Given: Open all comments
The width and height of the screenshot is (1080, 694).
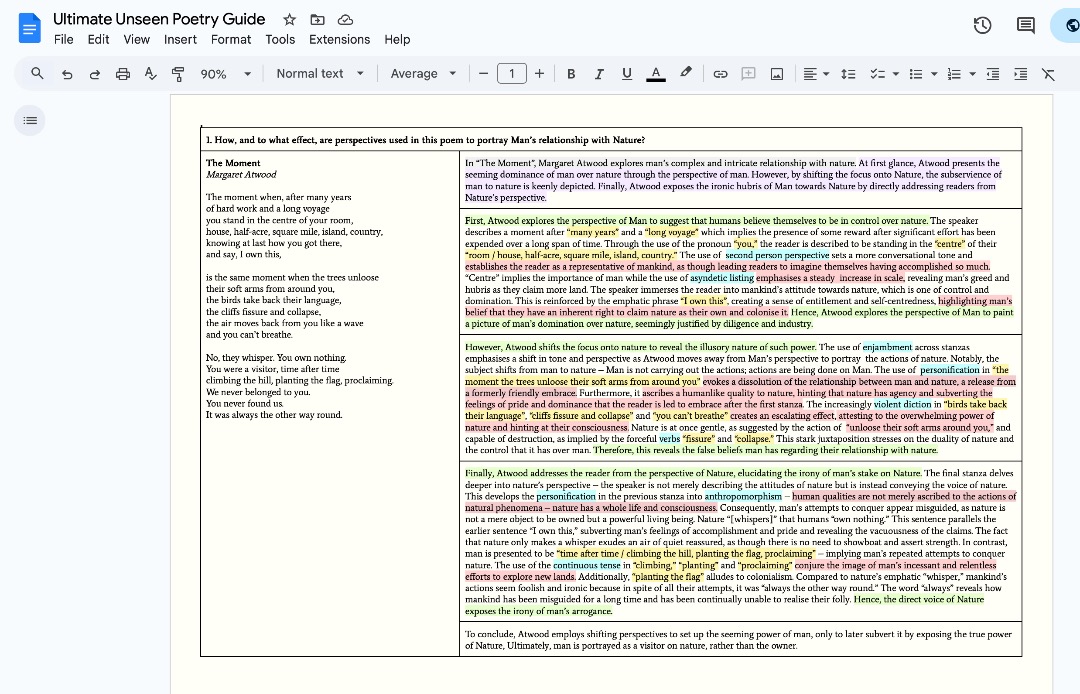Looking at the screenshot, I should pos(1026,25).
